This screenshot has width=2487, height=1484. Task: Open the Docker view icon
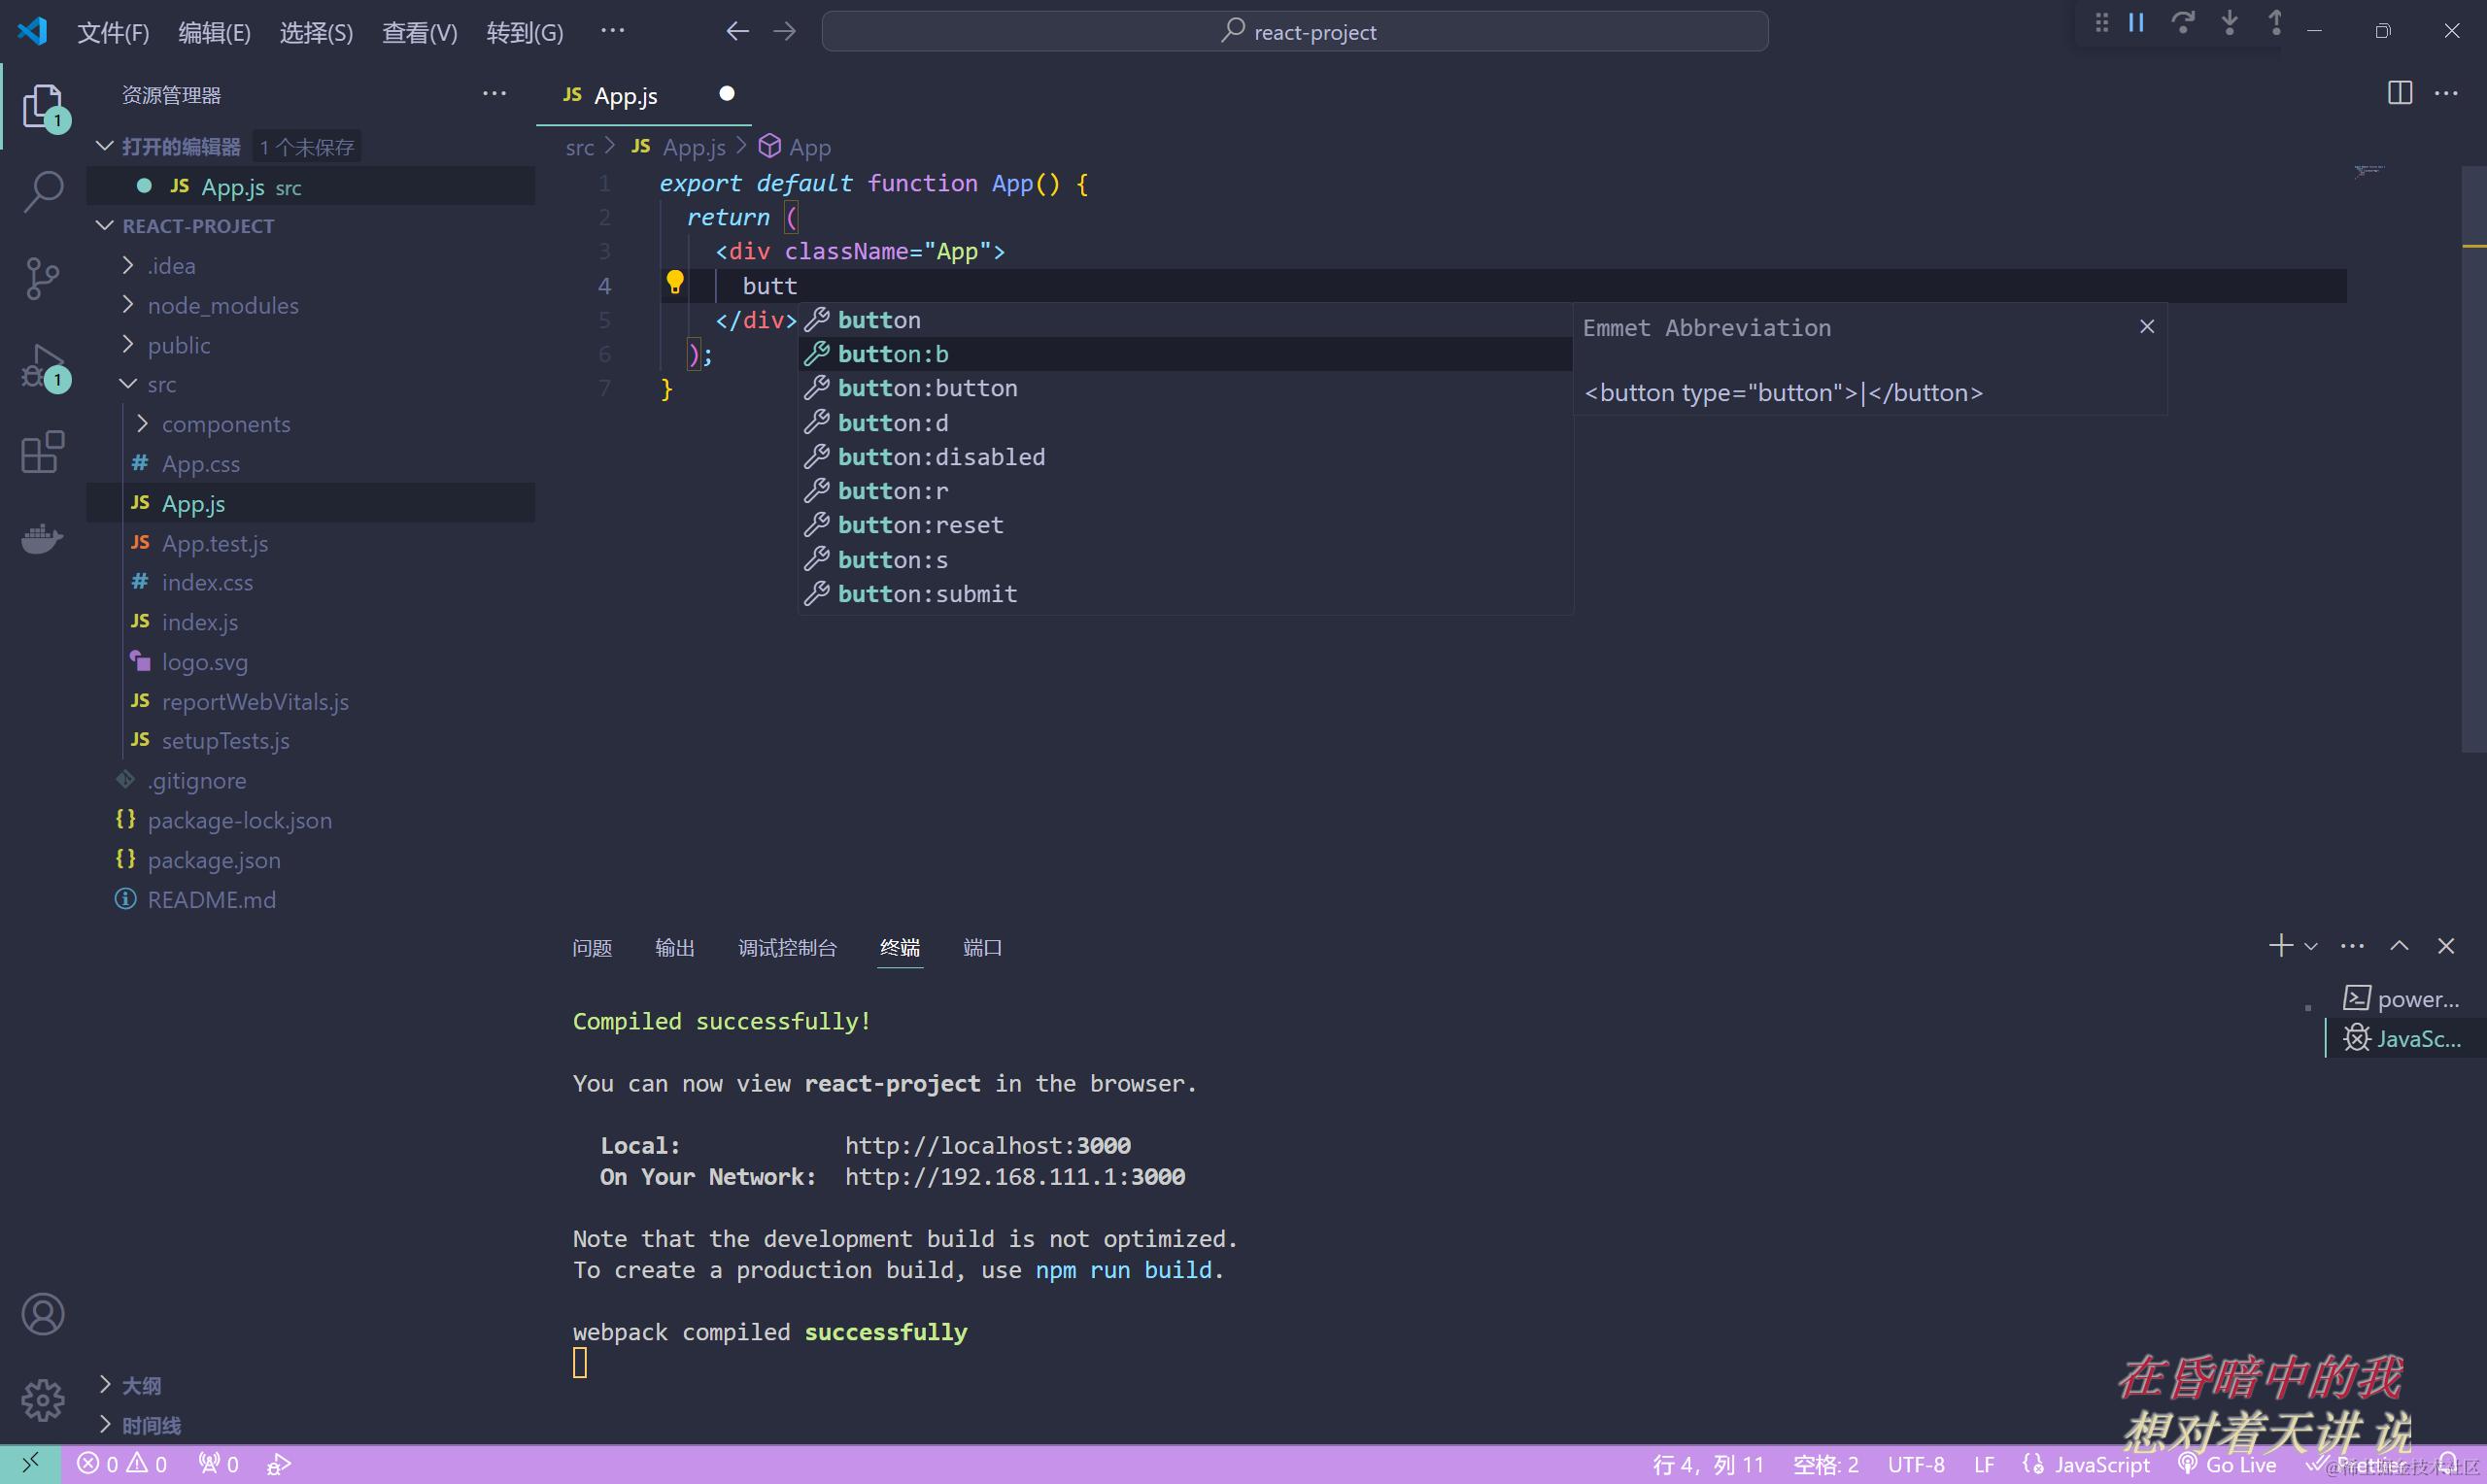(x=43, y=539)
